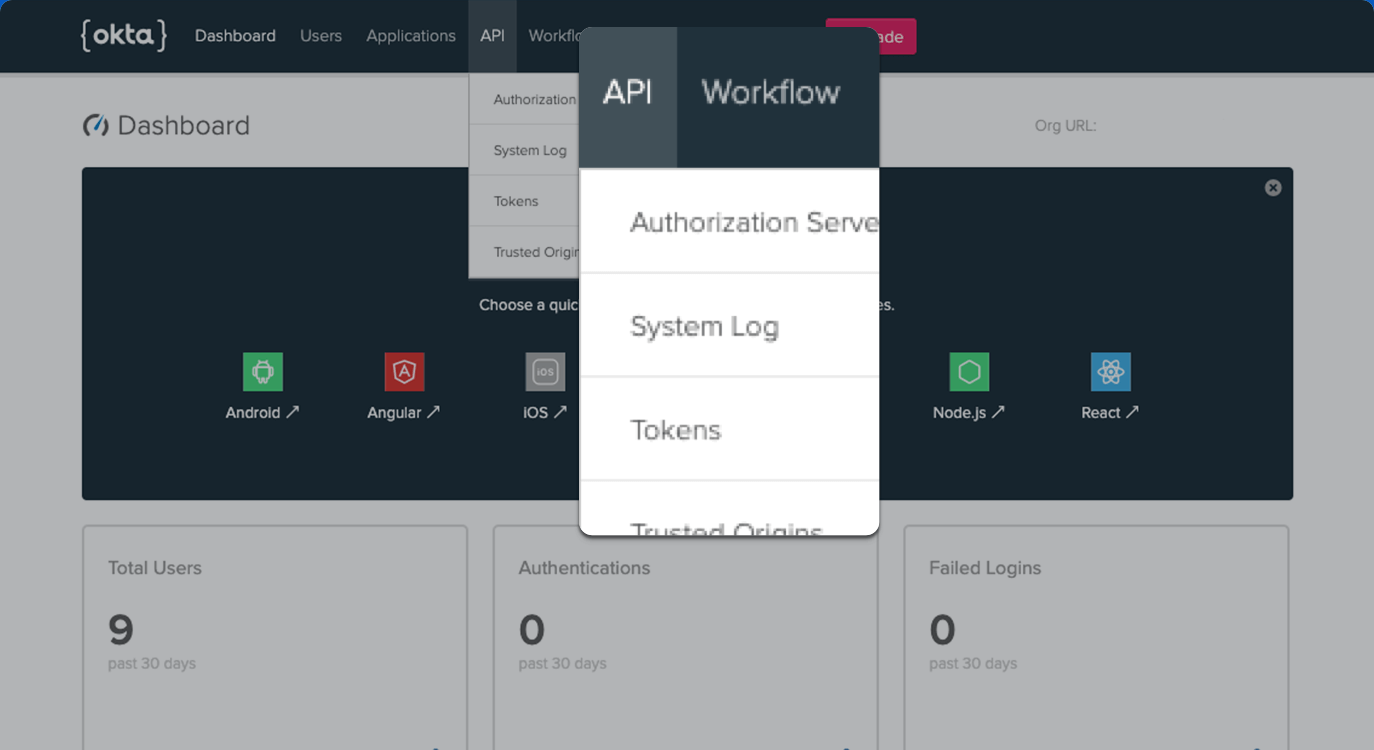This screenshot has width=1374, height=750.
Task: Click the Total Users card heading
Action: 155,568
